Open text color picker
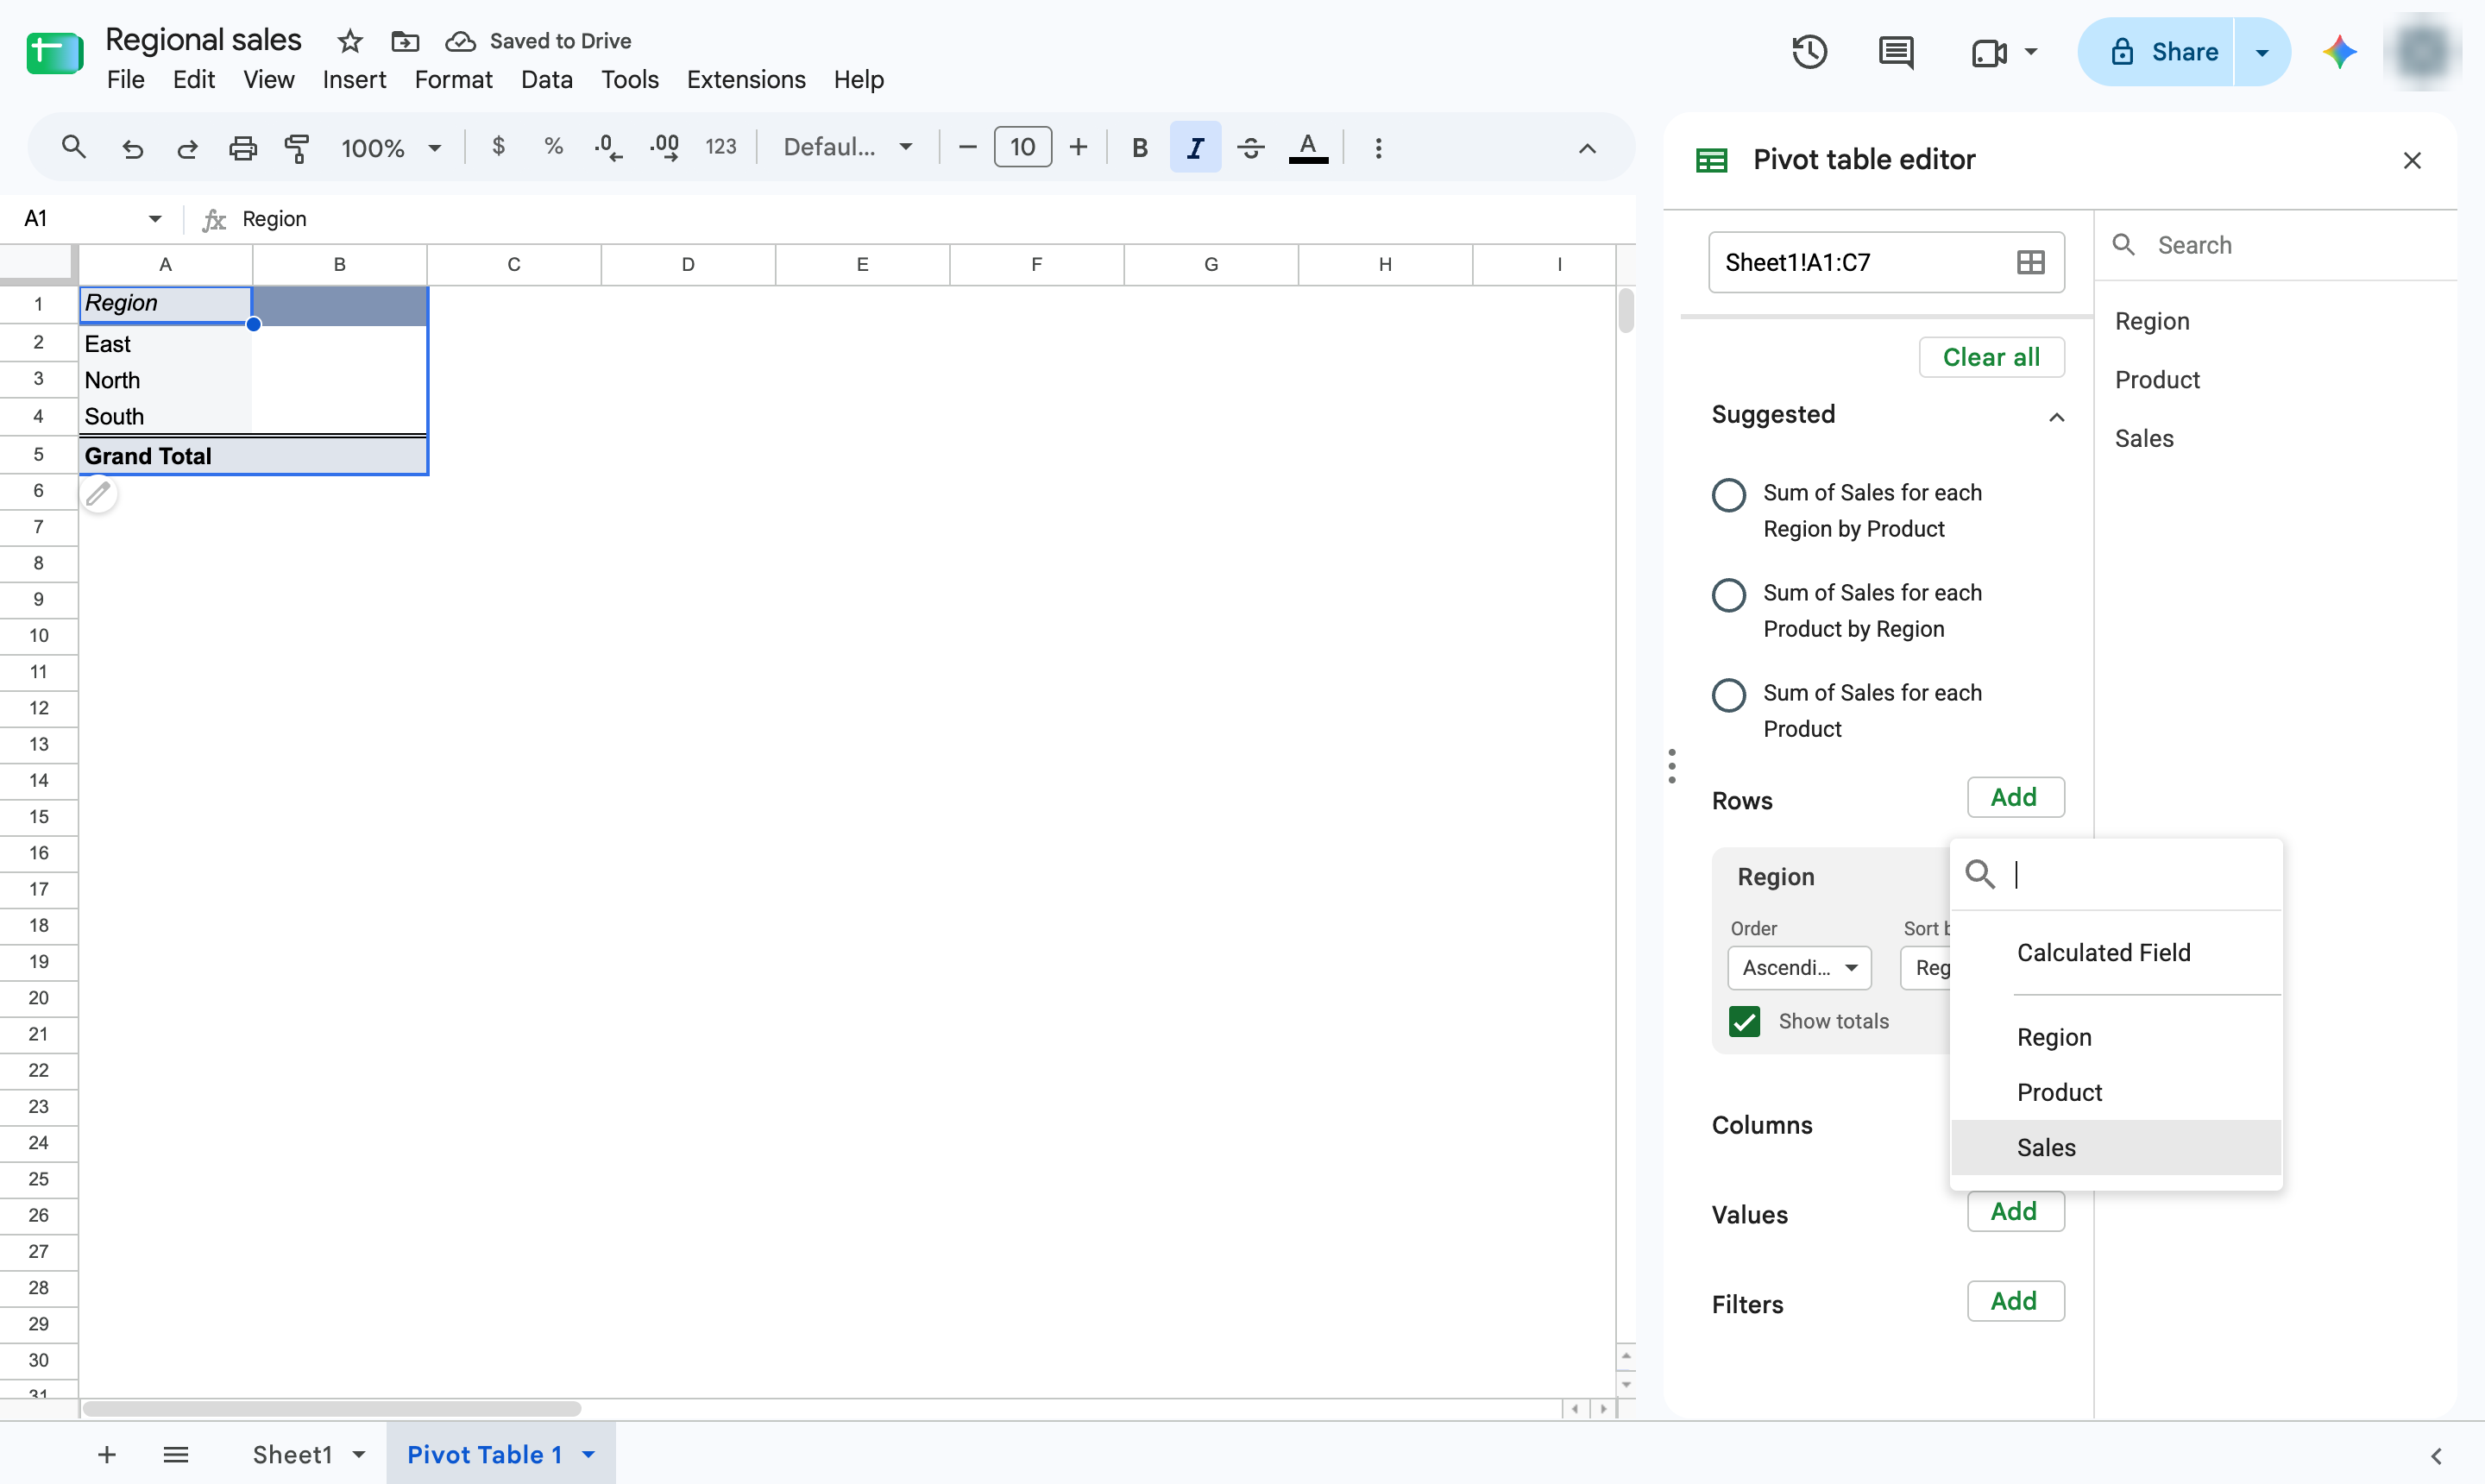The height and width of the screenshot is (1484, 2485). (1307, 148)
